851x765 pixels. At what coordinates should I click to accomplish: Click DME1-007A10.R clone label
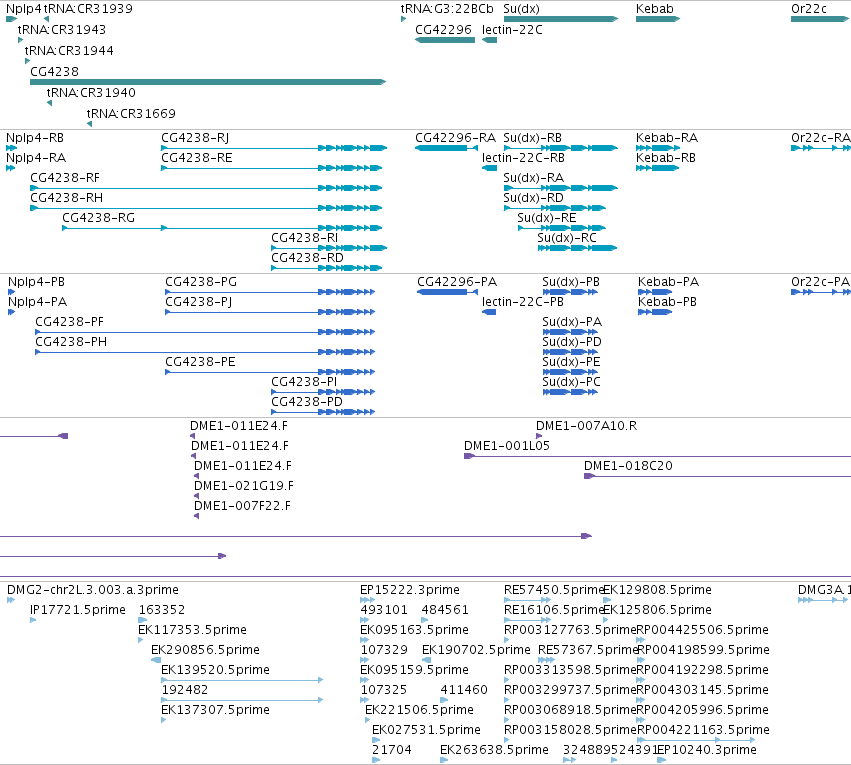click(587, 426)
